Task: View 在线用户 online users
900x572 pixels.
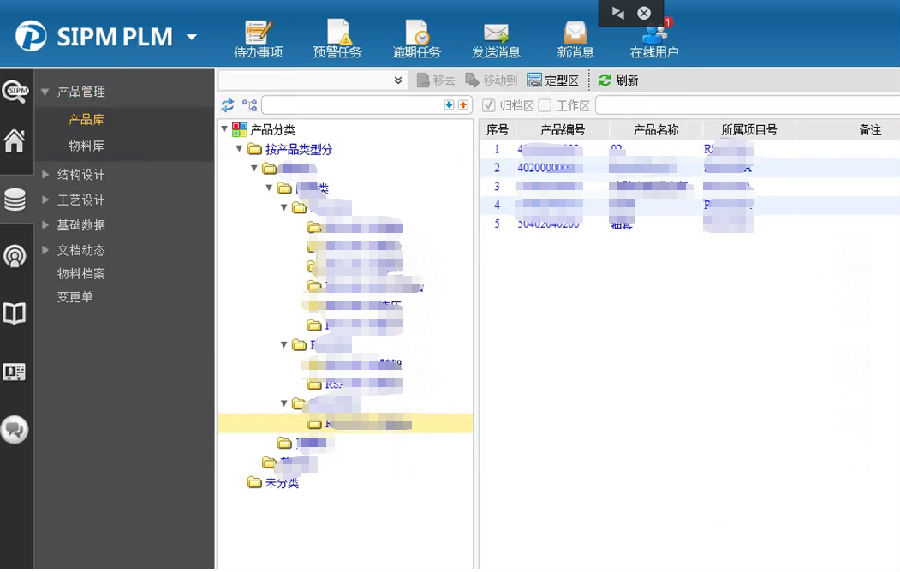Action: 654,33
